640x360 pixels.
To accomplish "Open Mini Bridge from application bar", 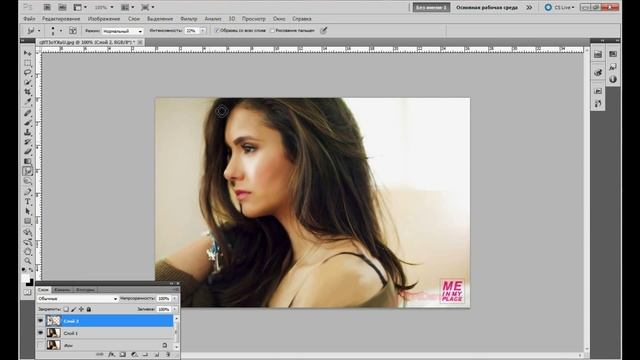I will 62,7.
